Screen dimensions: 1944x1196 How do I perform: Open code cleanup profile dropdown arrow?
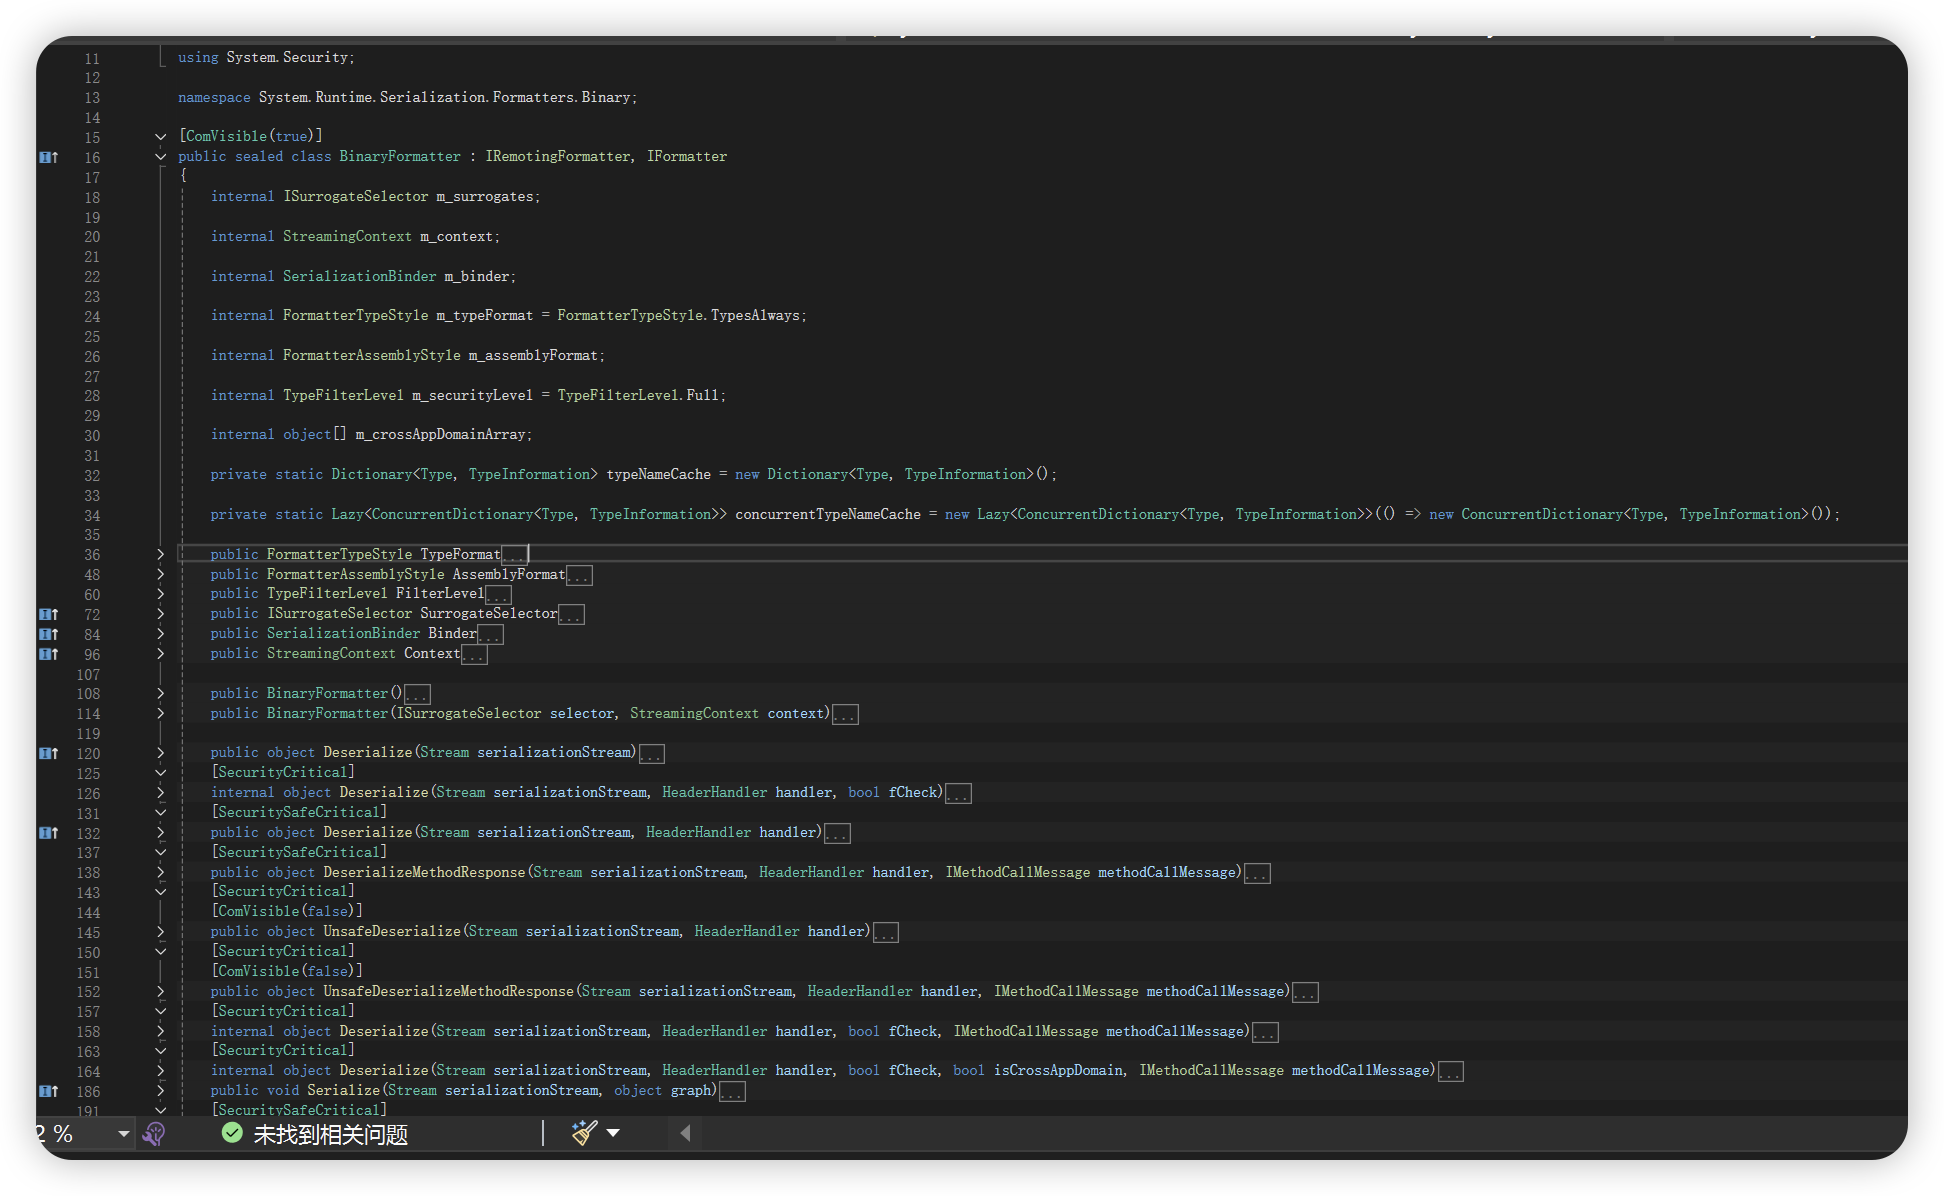point(613,1133)
